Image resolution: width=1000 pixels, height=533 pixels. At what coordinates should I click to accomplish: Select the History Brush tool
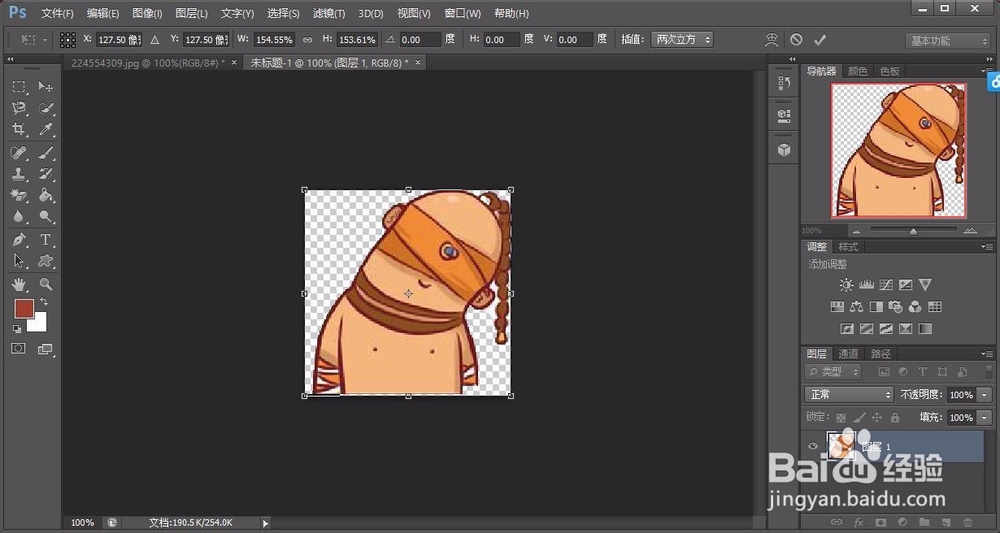coord(45,174)
